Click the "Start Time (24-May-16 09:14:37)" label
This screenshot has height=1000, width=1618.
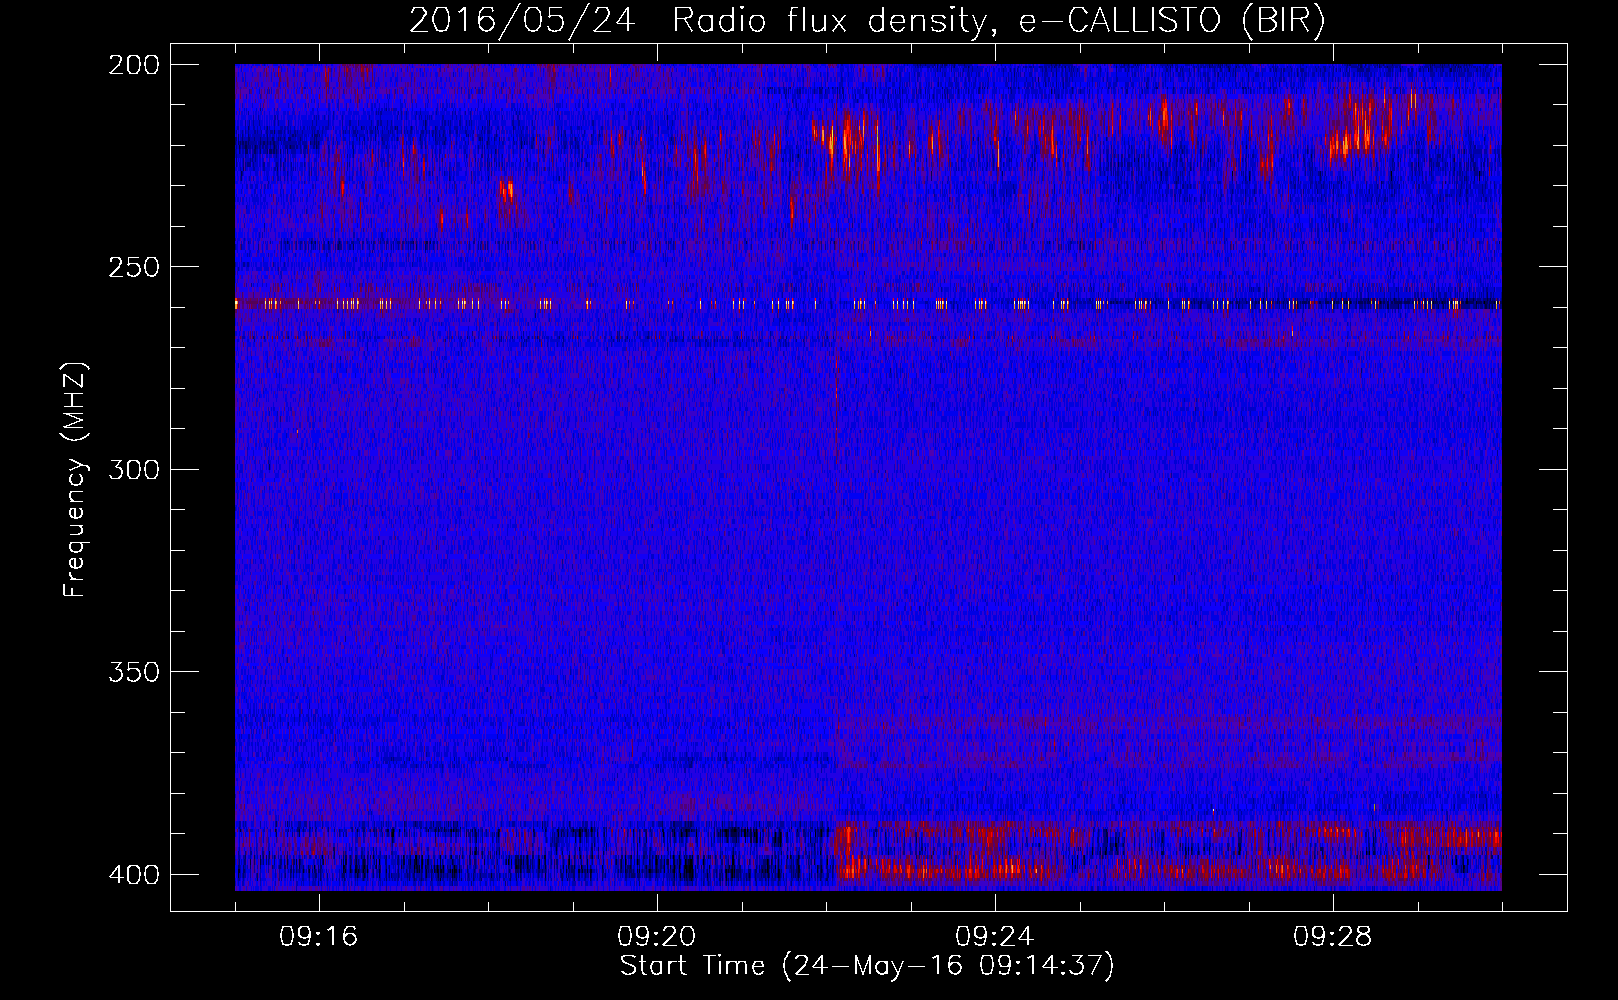coord(867,966)
